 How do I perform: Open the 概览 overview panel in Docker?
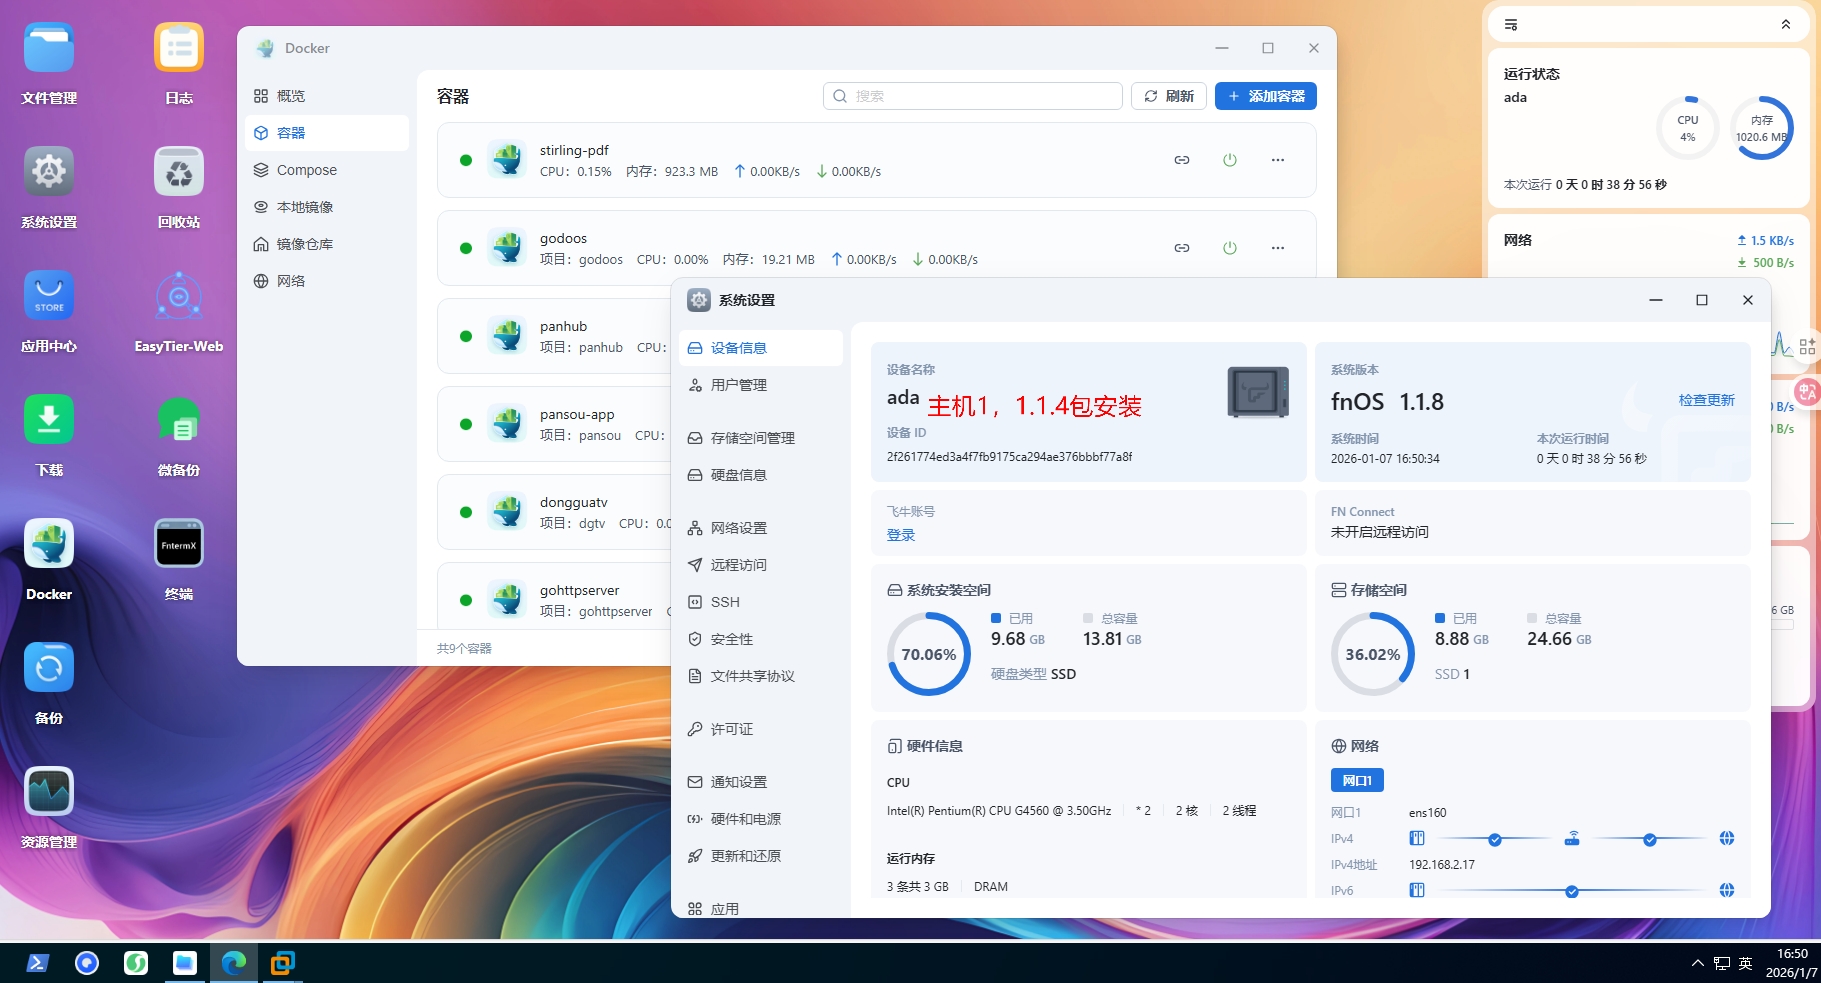coord(289,95)
